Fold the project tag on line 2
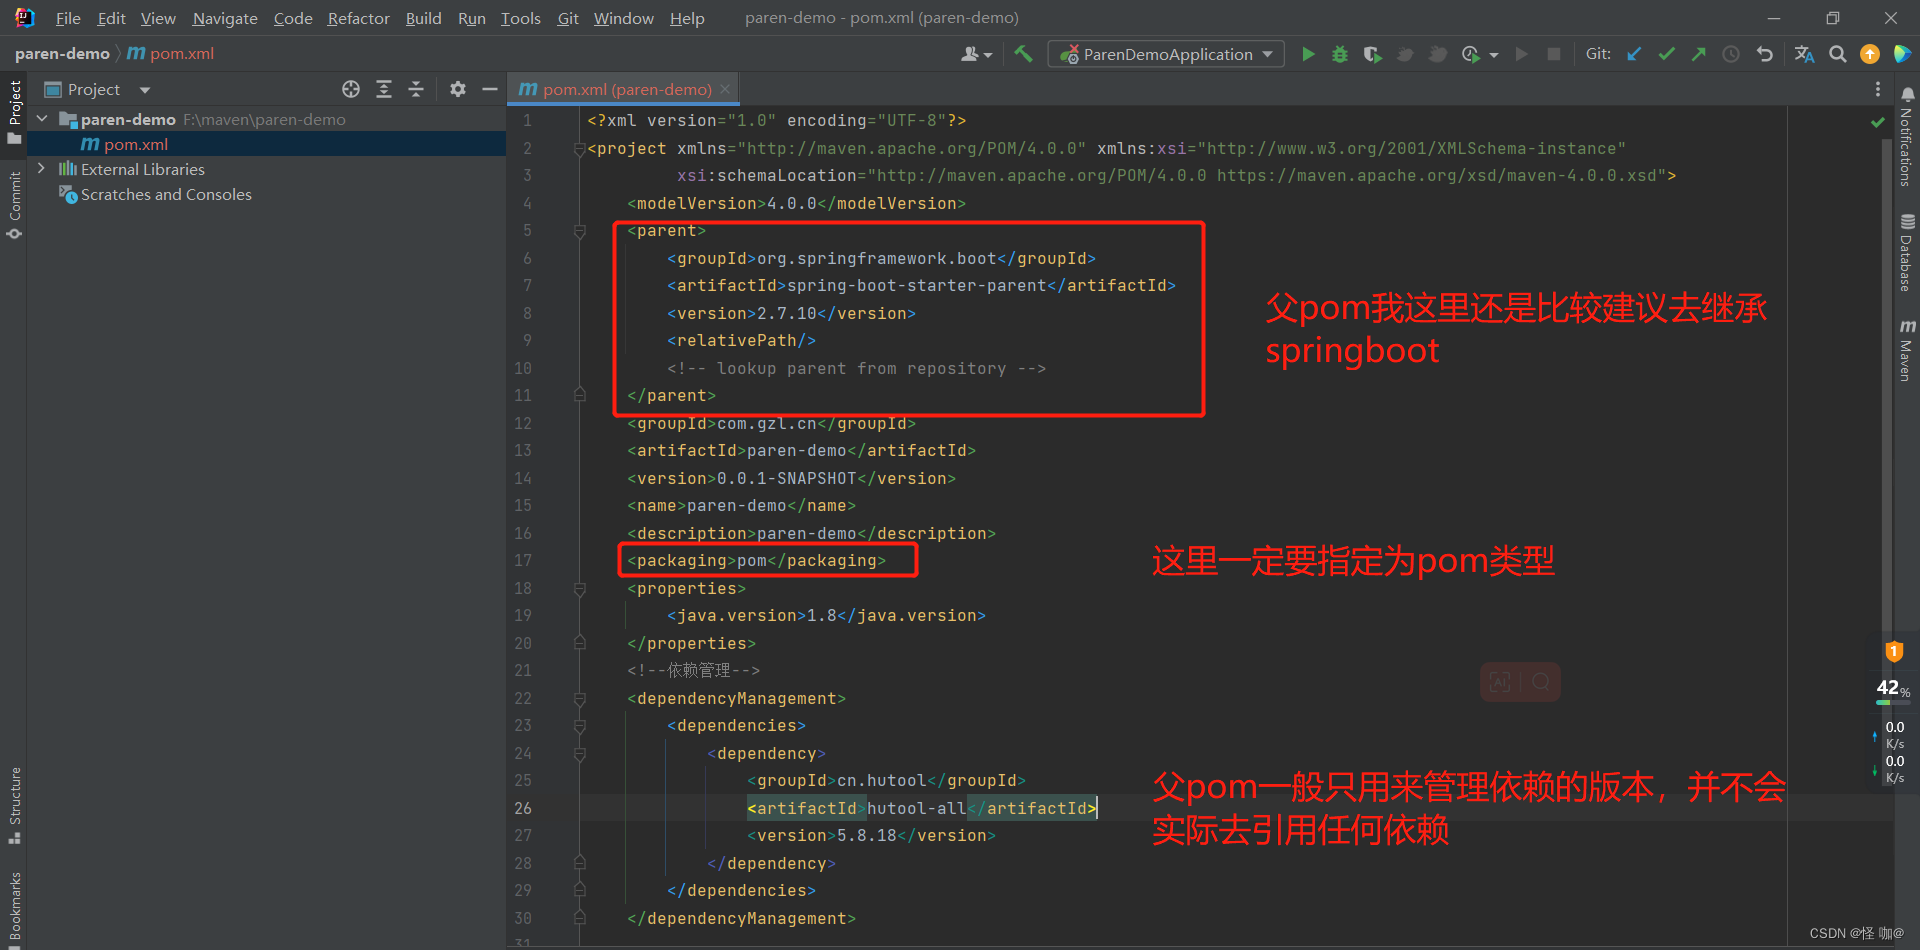This screenshot has height=950, width=1920. click(x=579, y=149)
